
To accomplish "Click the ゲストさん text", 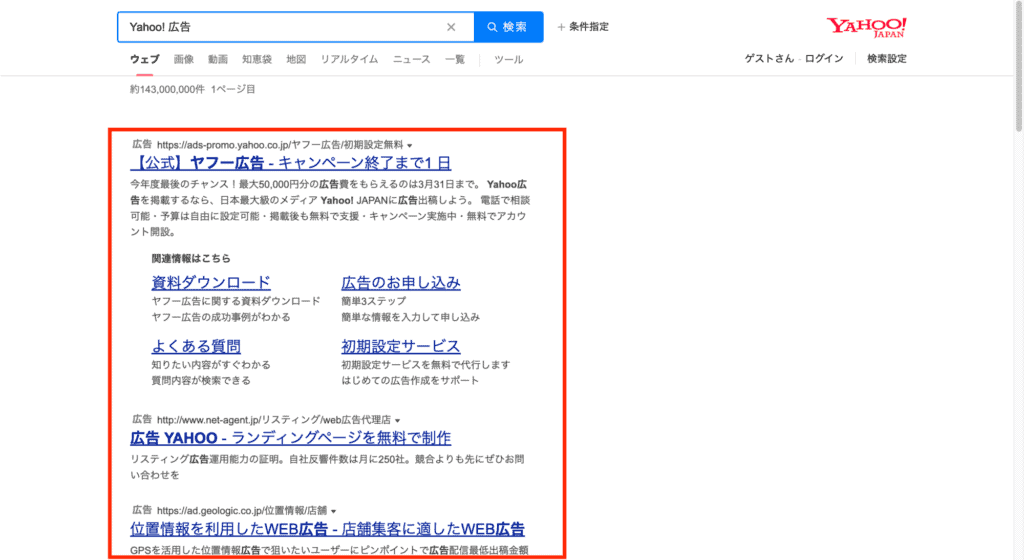I will point(769,59).
